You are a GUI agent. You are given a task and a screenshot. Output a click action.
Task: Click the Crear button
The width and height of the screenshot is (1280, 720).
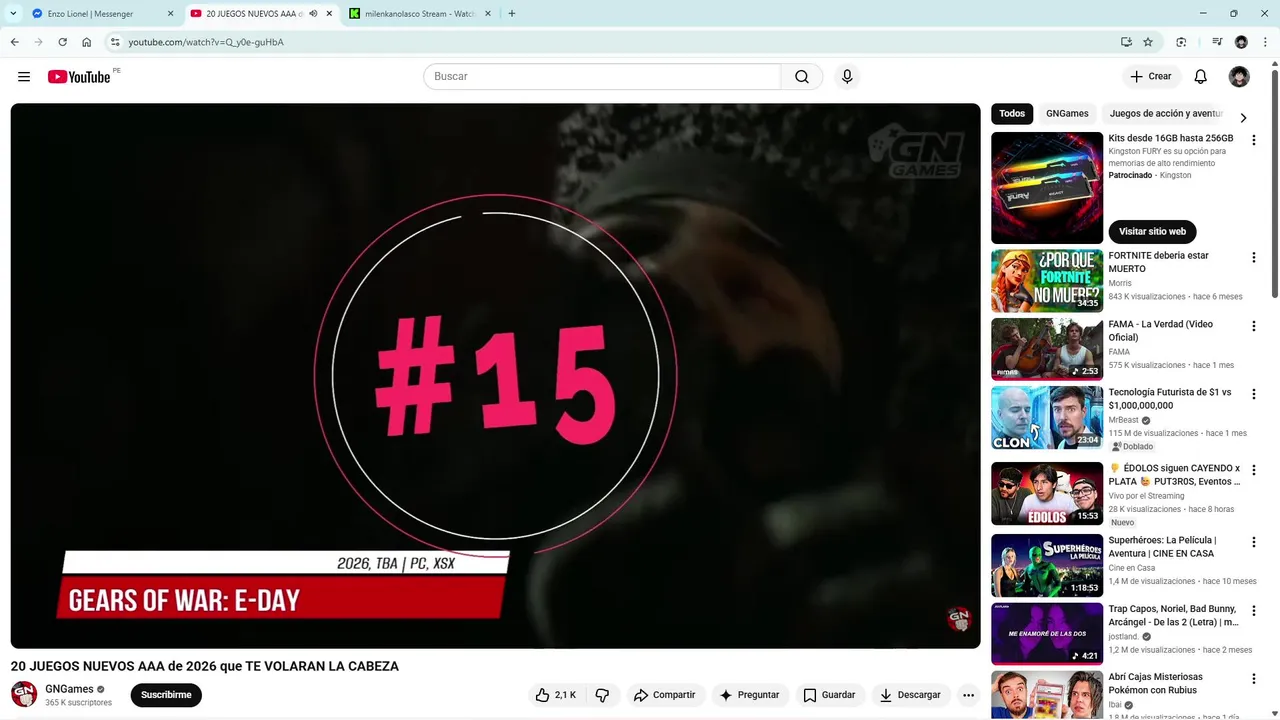[1151, 77]
